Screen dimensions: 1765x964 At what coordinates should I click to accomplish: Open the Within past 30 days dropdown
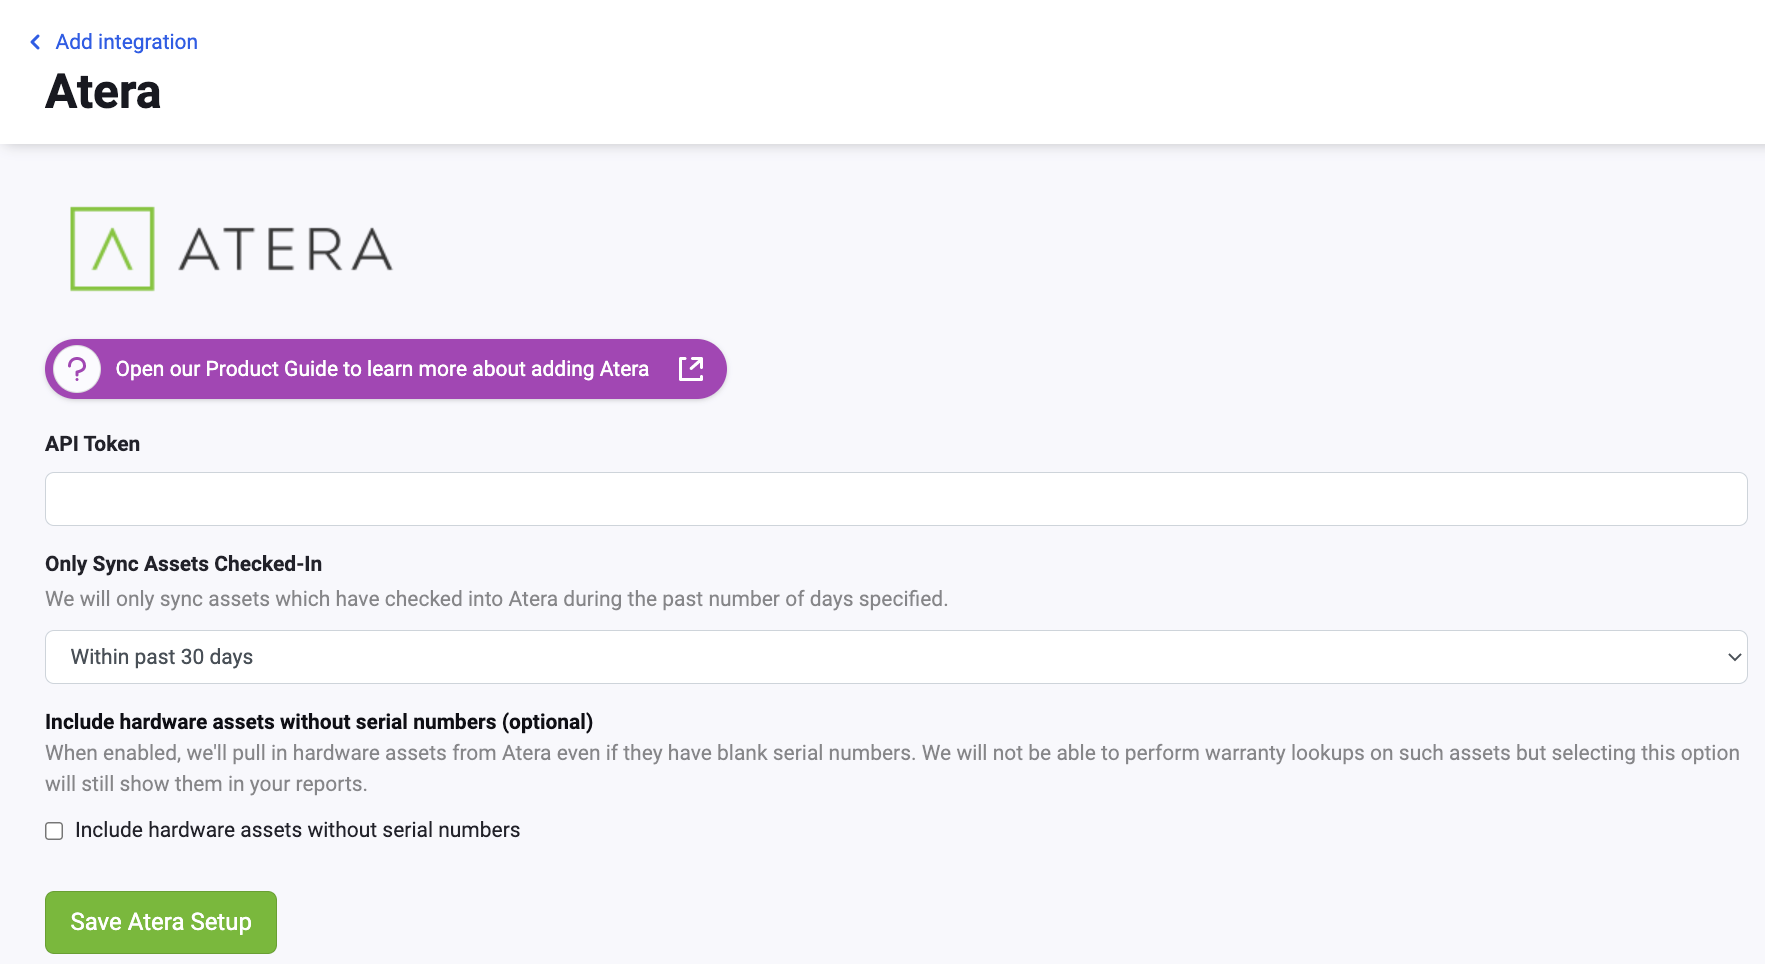[896, 657]
